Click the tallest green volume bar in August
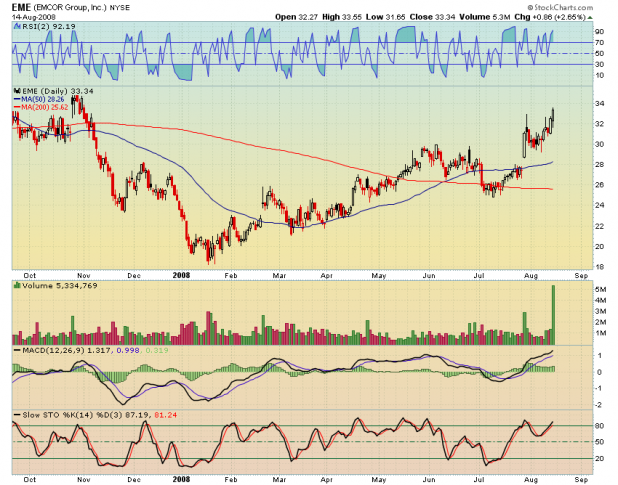The height and width of the screenshot is (485, 618). (553, 315)
